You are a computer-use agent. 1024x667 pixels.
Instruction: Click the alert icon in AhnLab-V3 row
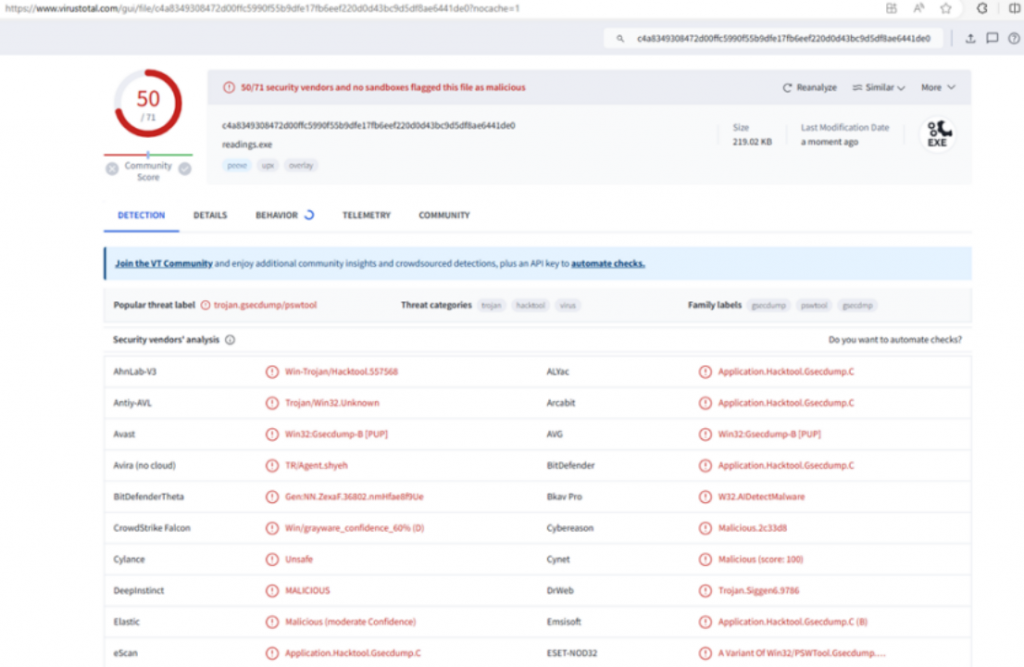pyautogui.click(x=272, y=372)
